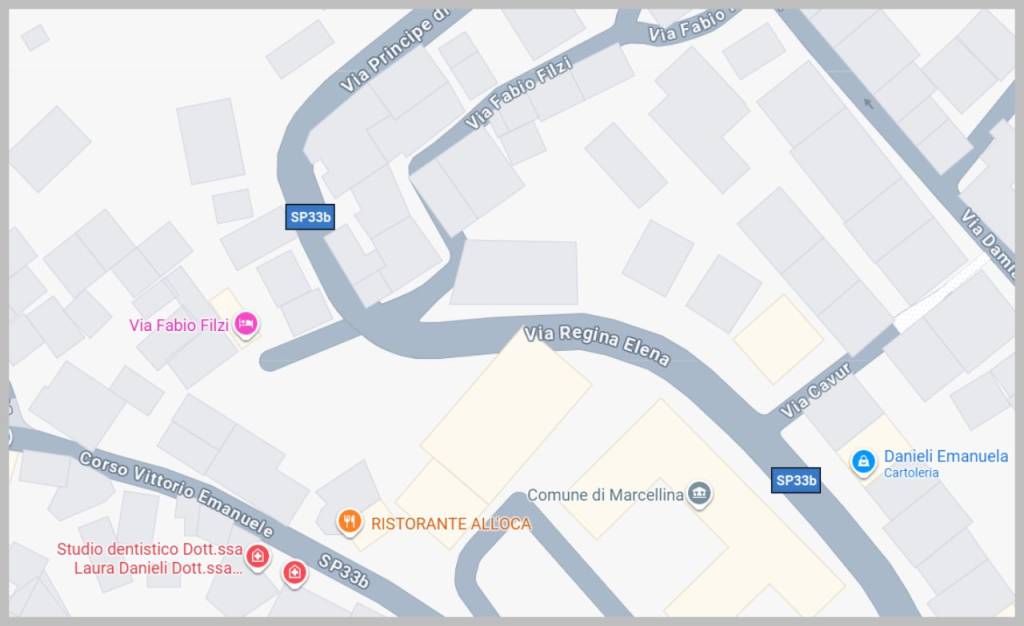Select the Studio dentistico red medical pin
The height and width of the screenshot is (626, 1024).
pos(257,557)
